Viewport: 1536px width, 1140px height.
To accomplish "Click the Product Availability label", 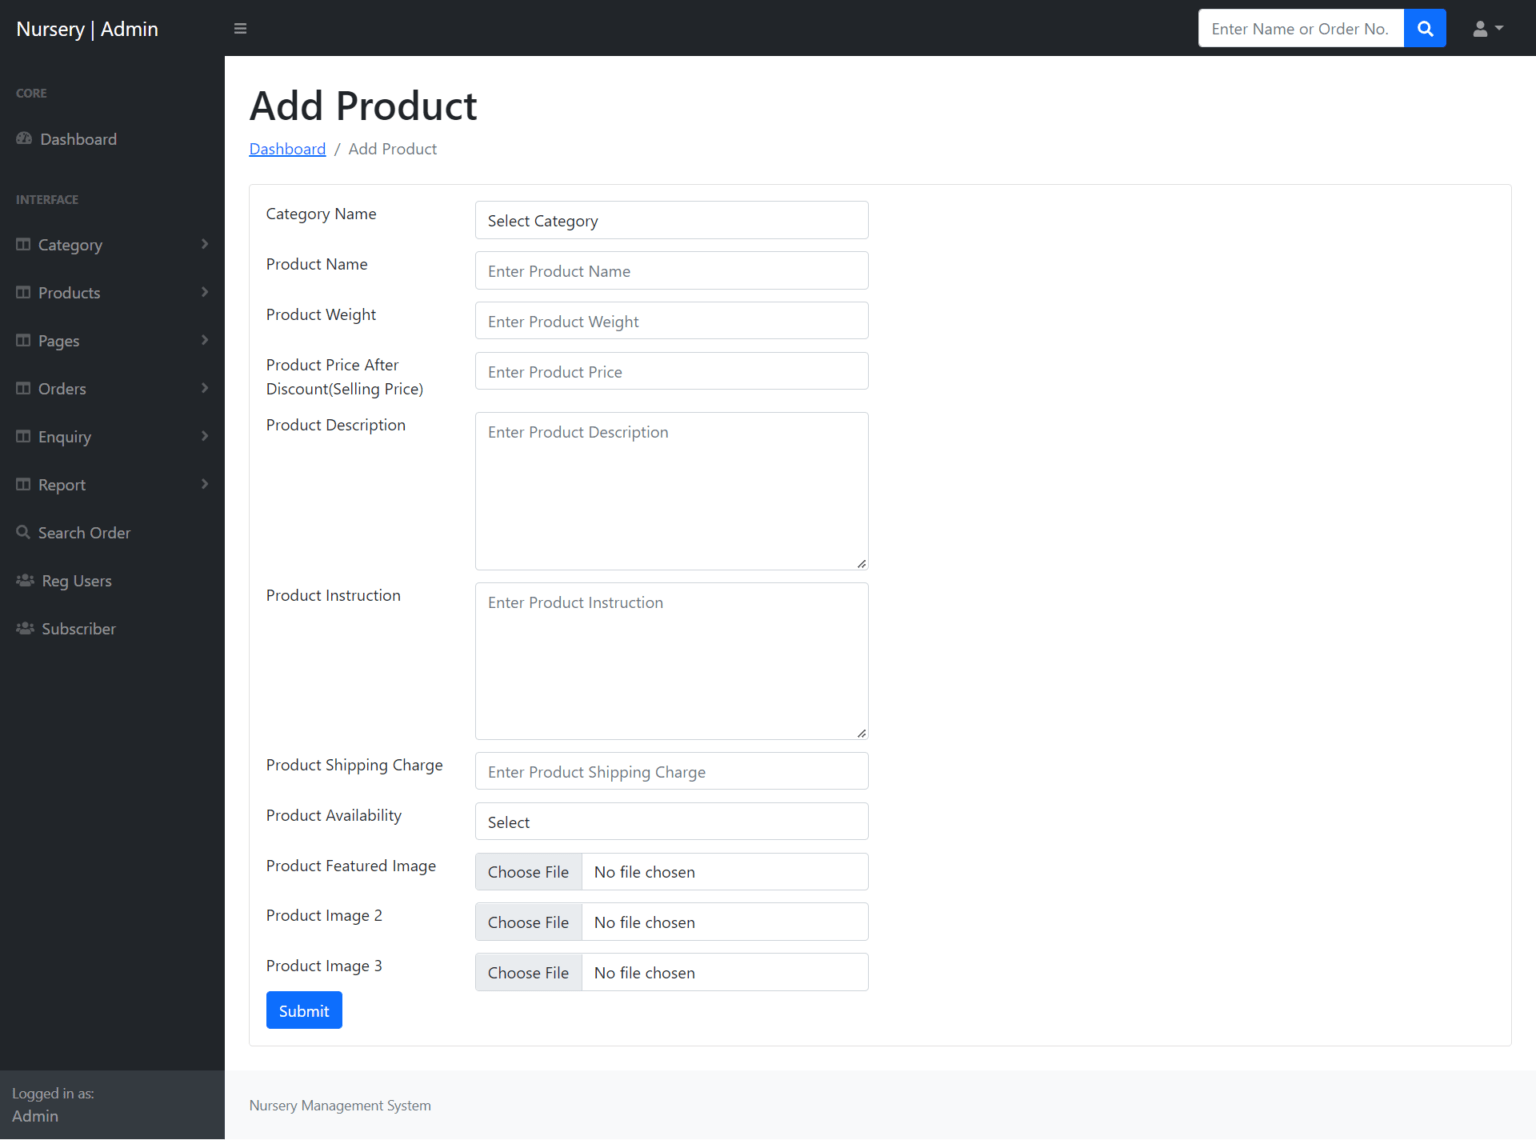I will click(x=334, y=816).
